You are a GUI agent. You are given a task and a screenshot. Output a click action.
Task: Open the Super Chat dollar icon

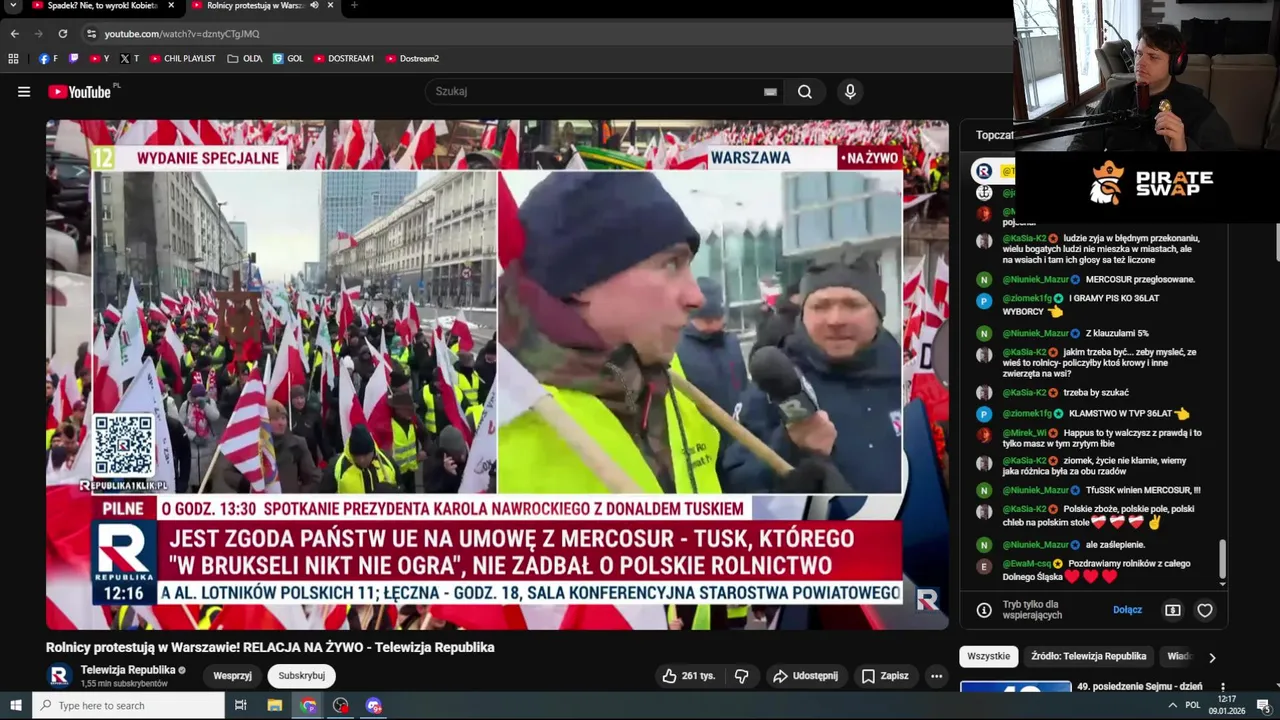(x=1173, y=610)
